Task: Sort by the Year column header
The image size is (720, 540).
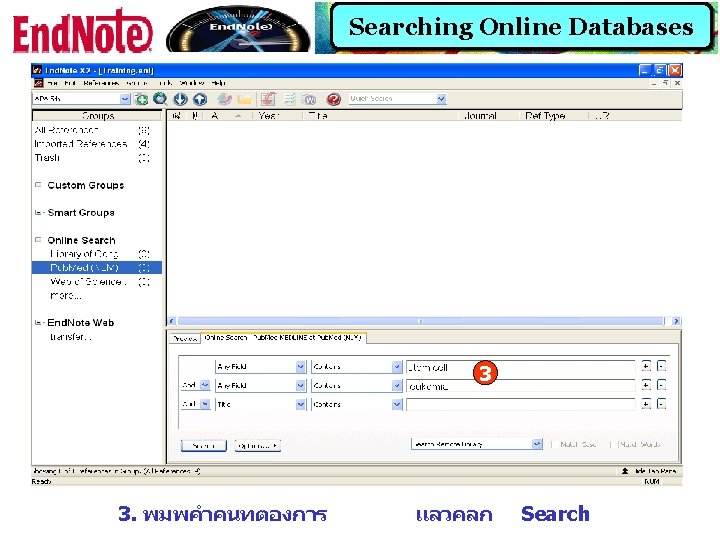Action: [268, 116]
